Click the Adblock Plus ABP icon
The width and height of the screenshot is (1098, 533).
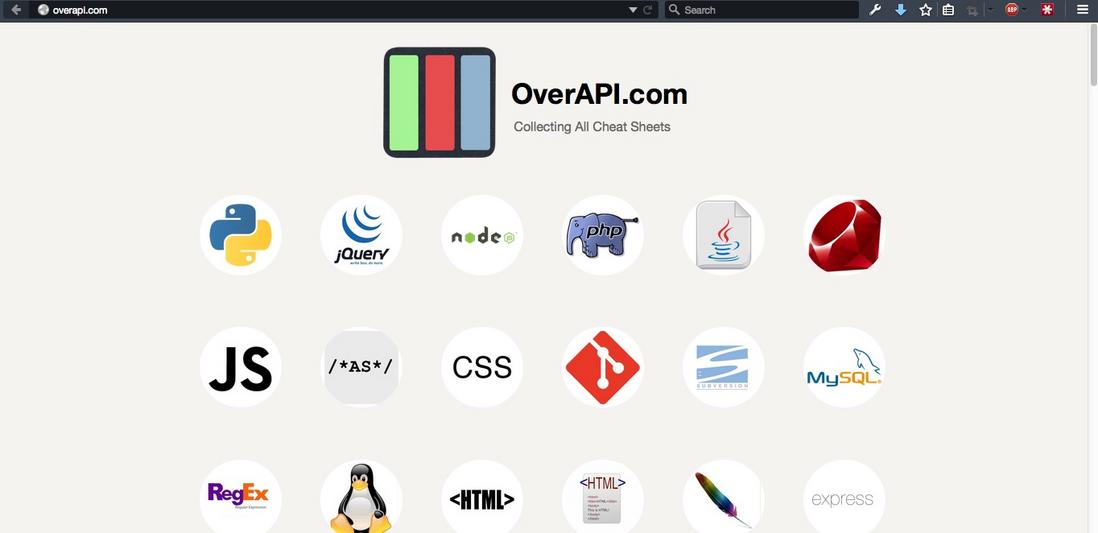pos(1011,10)
